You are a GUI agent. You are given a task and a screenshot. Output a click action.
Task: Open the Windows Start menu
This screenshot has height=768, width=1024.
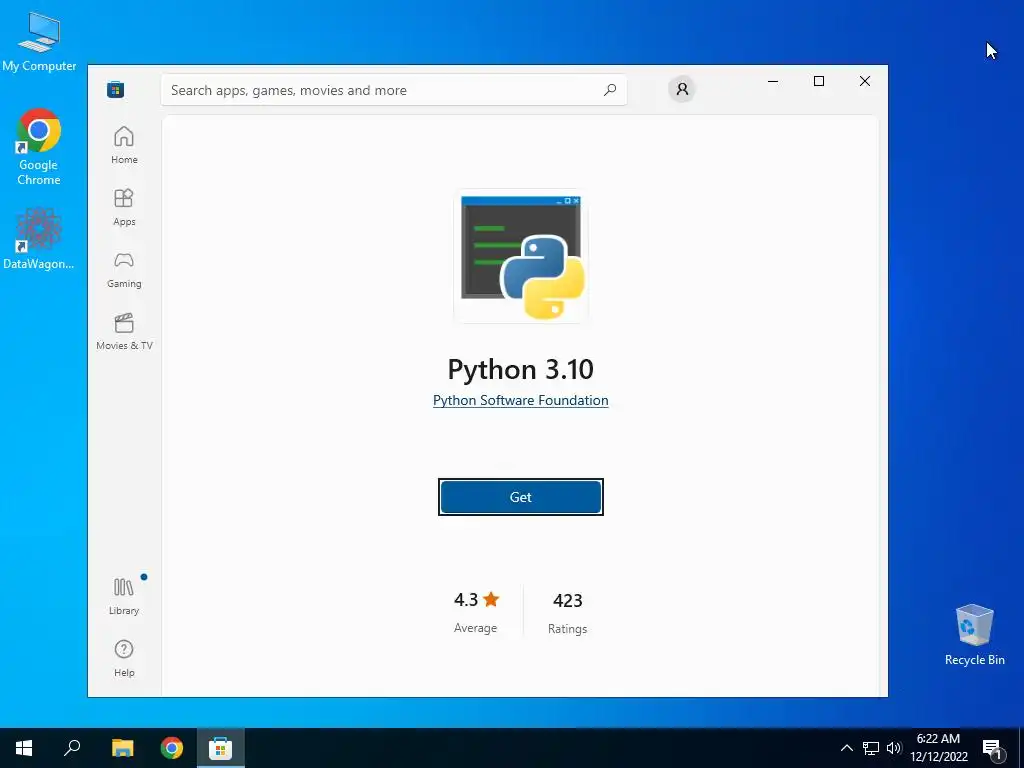click(x=24, y=748)
